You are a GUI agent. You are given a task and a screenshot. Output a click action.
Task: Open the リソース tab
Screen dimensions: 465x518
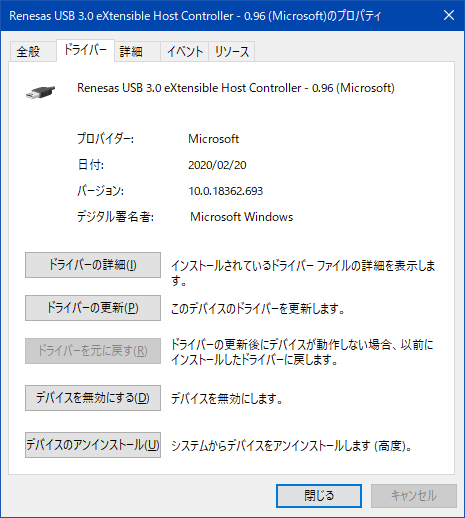pyautogui.click(x=232, y=51)
